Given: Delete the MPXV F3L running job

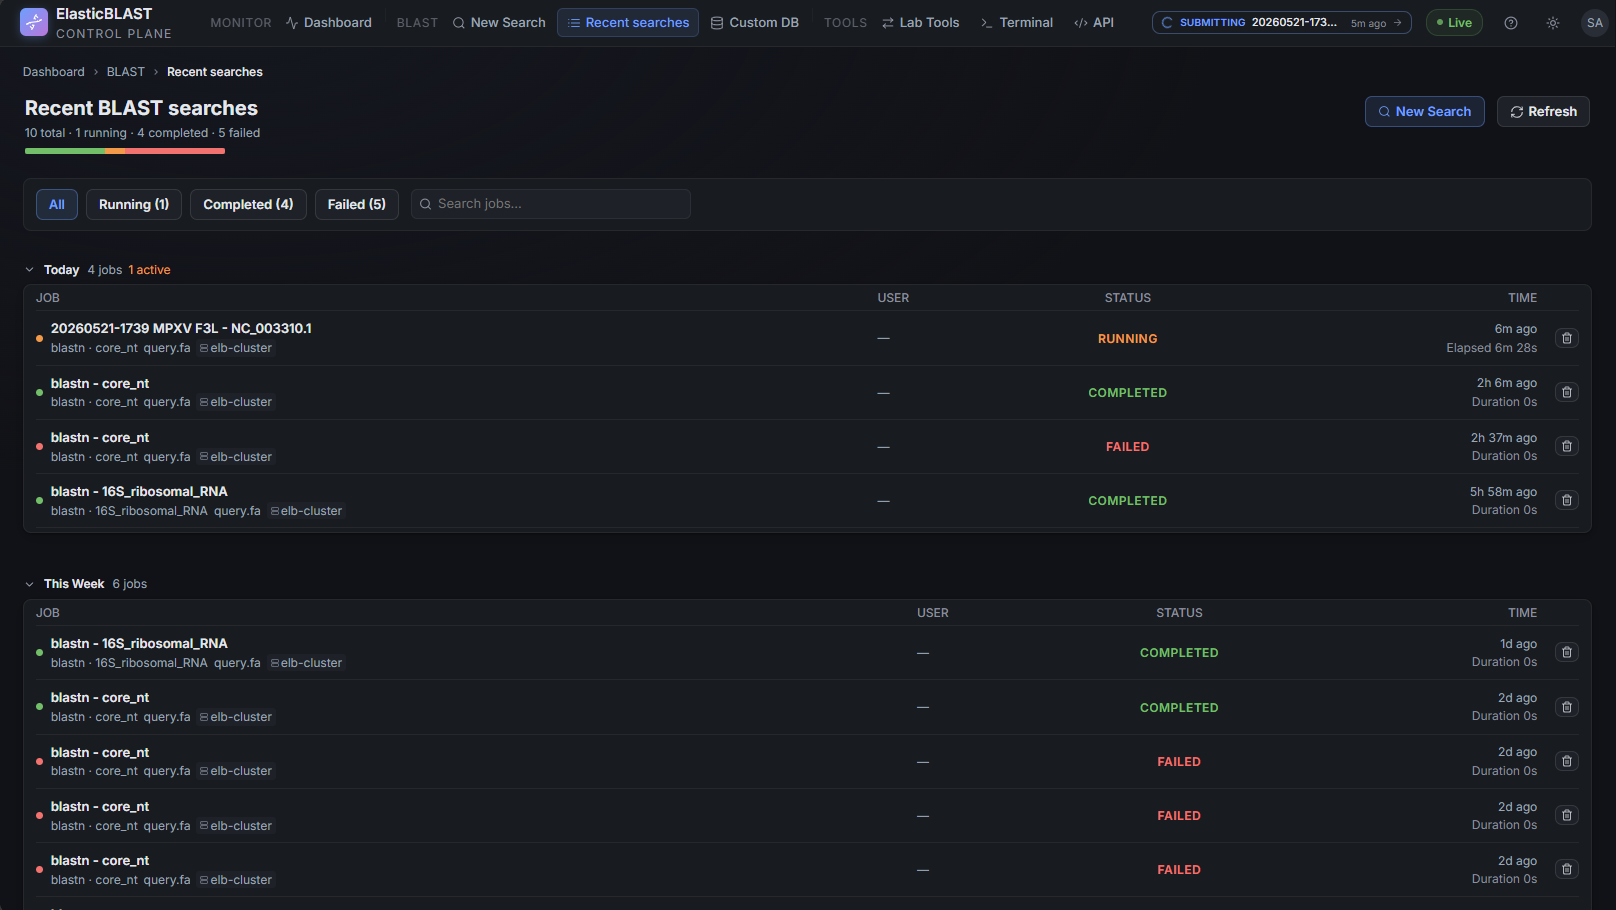Looking at the screenshot, I should pos(1567,338).
